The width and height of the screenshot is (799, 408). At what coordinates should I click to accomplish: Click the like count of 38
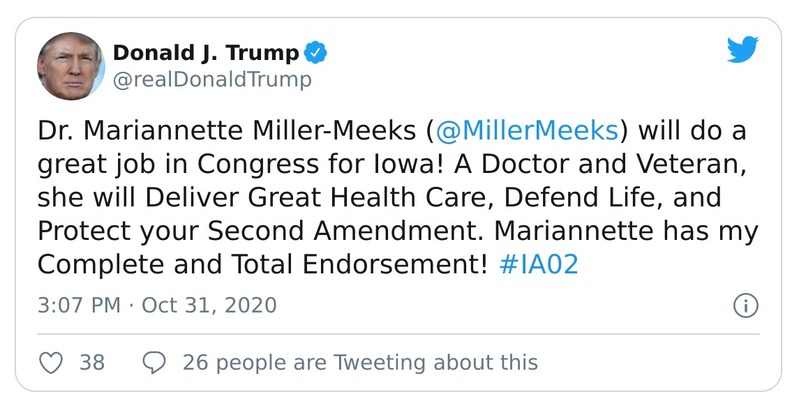(92, 362)
